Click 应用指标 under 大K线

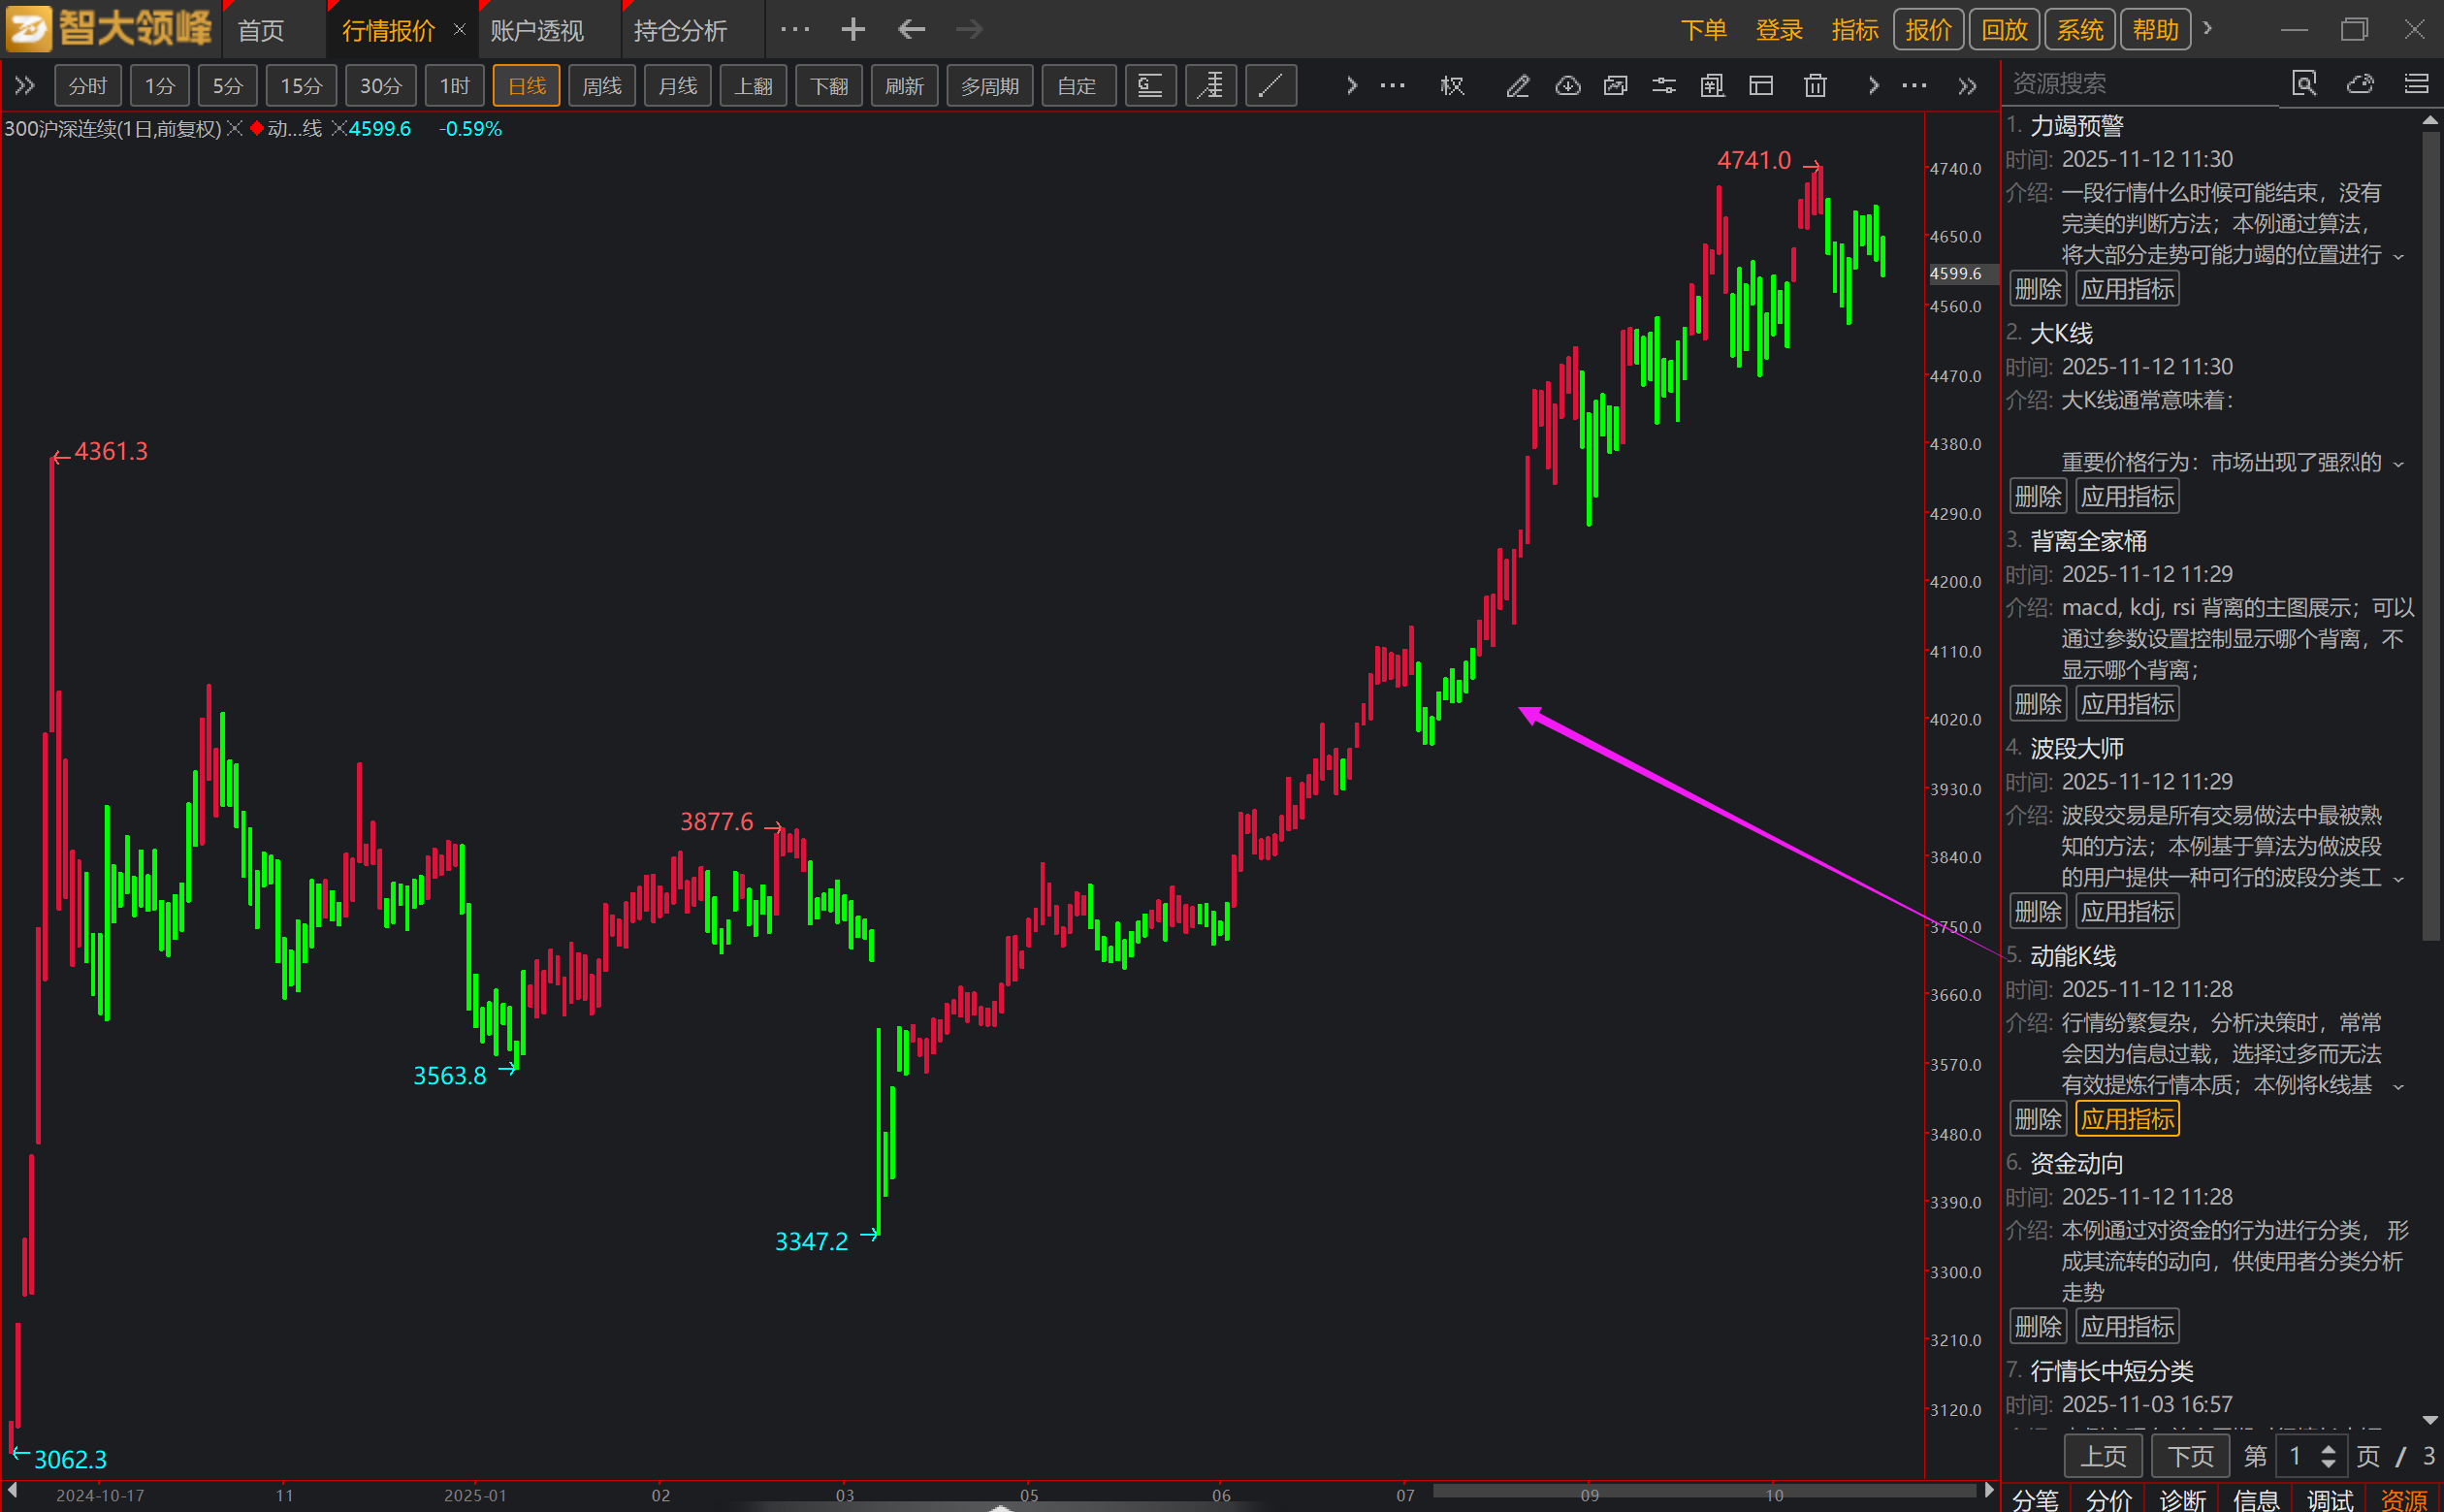[2127, 497]
